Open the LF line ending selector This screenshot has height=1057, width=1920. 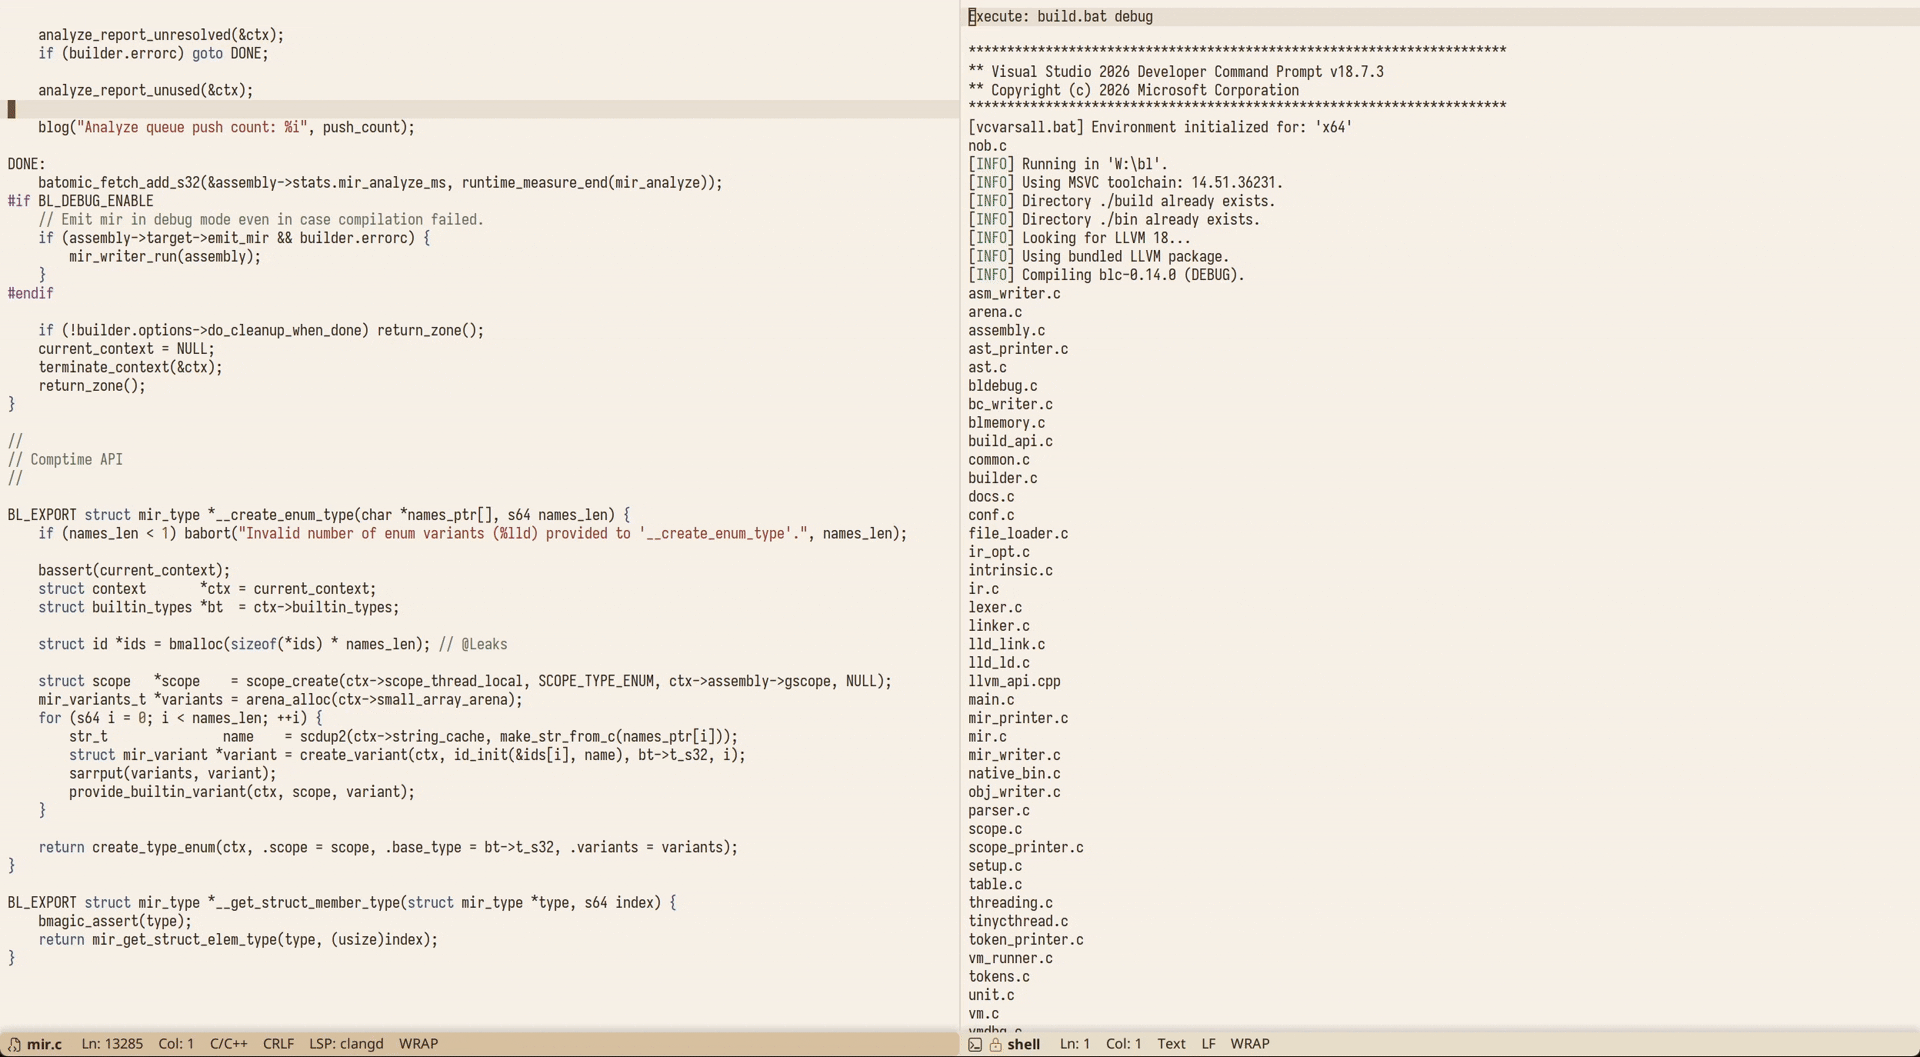(1208, 1043)
